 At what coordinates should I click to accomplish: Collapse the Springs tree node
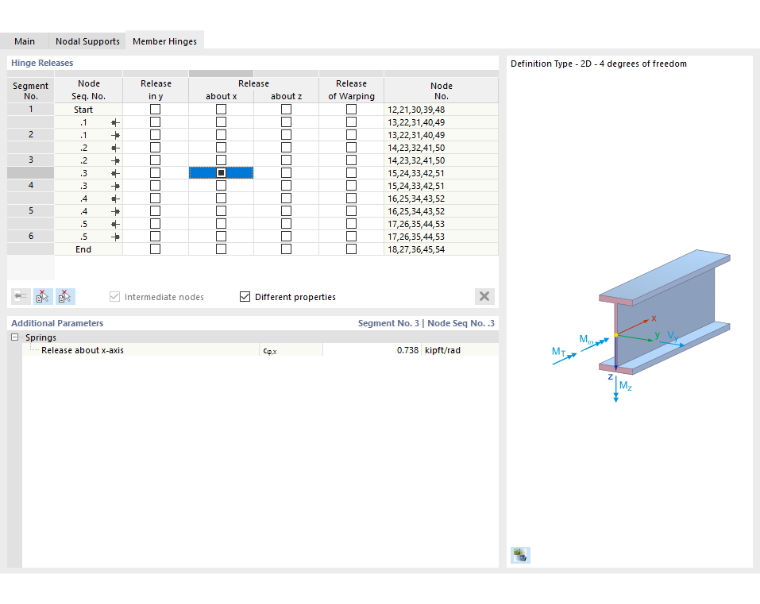[15, 337]
